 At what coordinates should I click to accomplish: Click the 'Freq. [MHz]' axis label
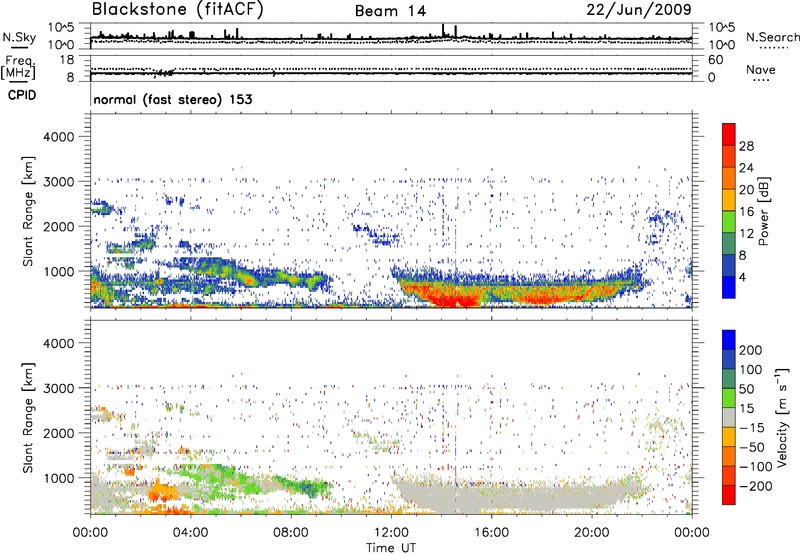[x=18, y=68]
